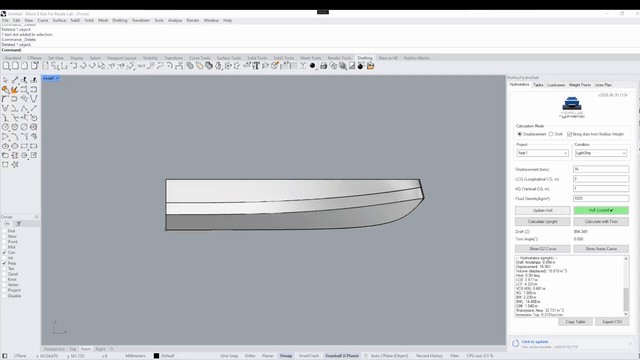Viewport: 640px width, 360px height.
Task: Click the Fluid Density input field
Action: (601, 198)
